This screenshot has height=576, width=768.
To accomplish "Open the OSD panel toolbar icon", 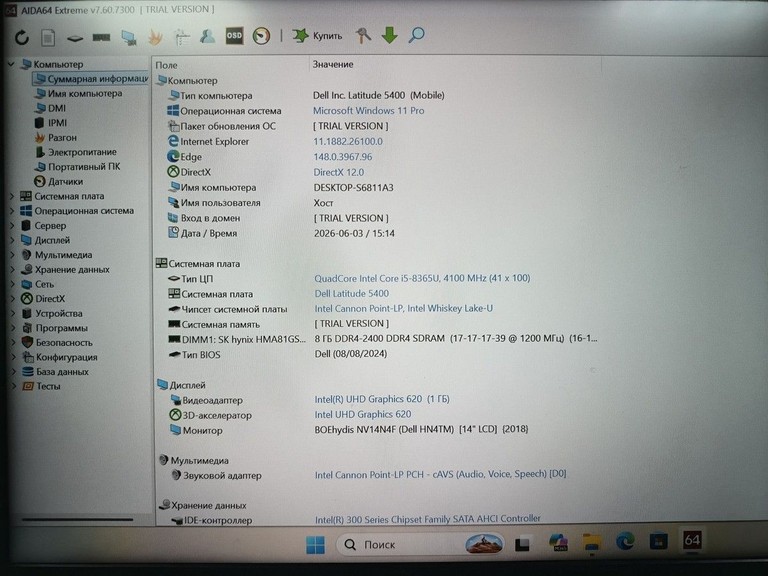I will point(234,36).
